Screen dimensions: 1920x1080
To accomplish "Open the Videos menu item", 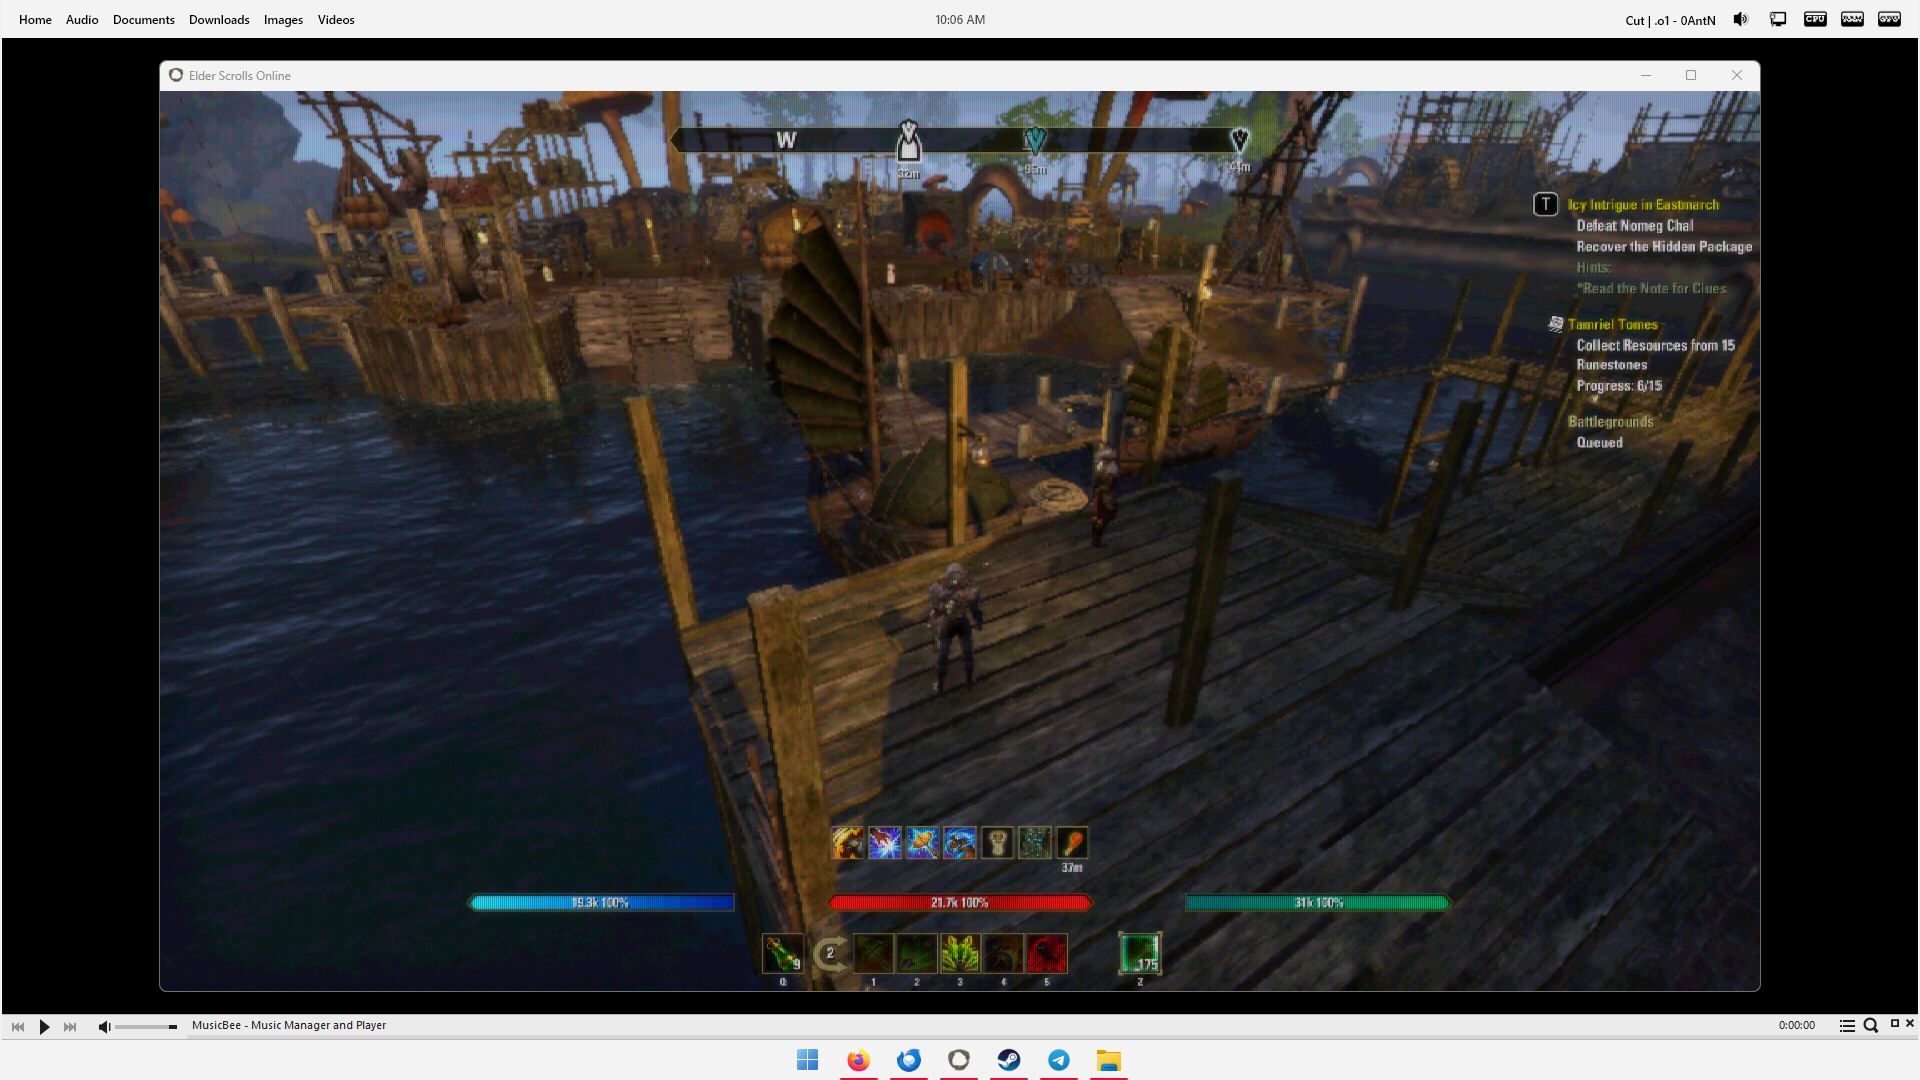I will (336, 19).
